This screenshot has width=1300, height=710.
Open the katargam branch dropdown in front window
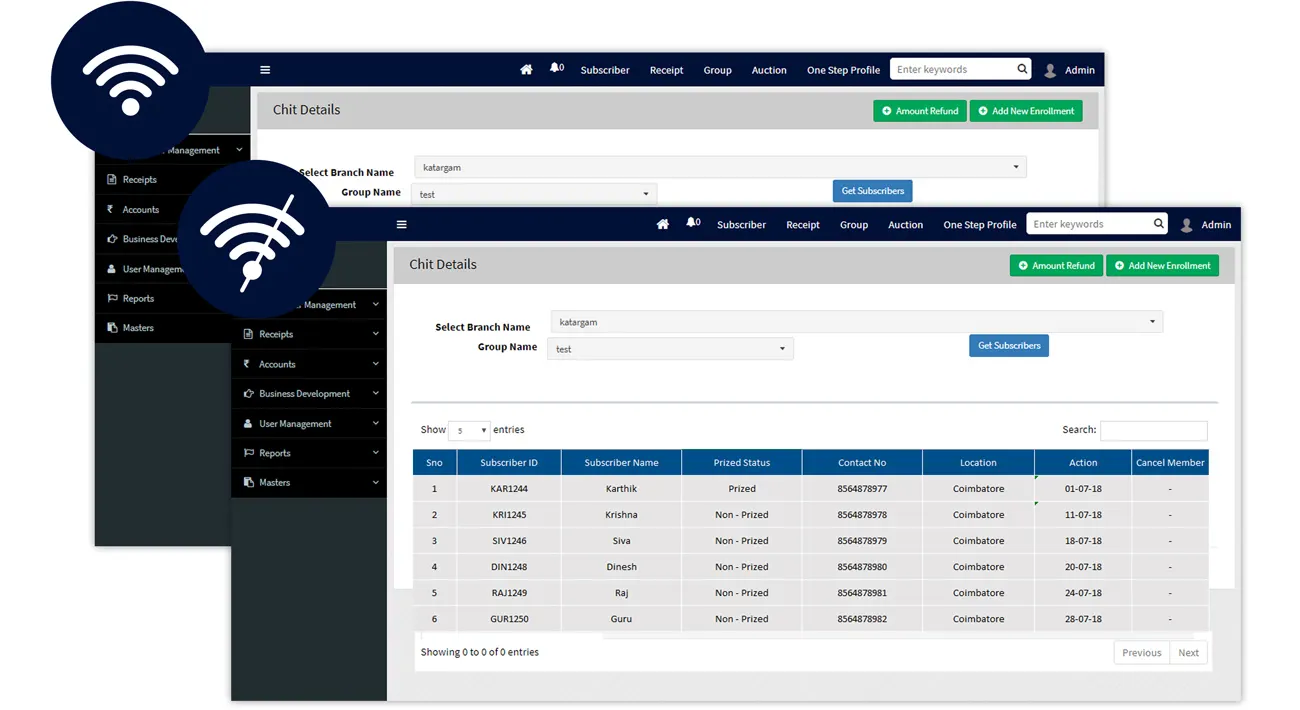(x=856, y=322)
